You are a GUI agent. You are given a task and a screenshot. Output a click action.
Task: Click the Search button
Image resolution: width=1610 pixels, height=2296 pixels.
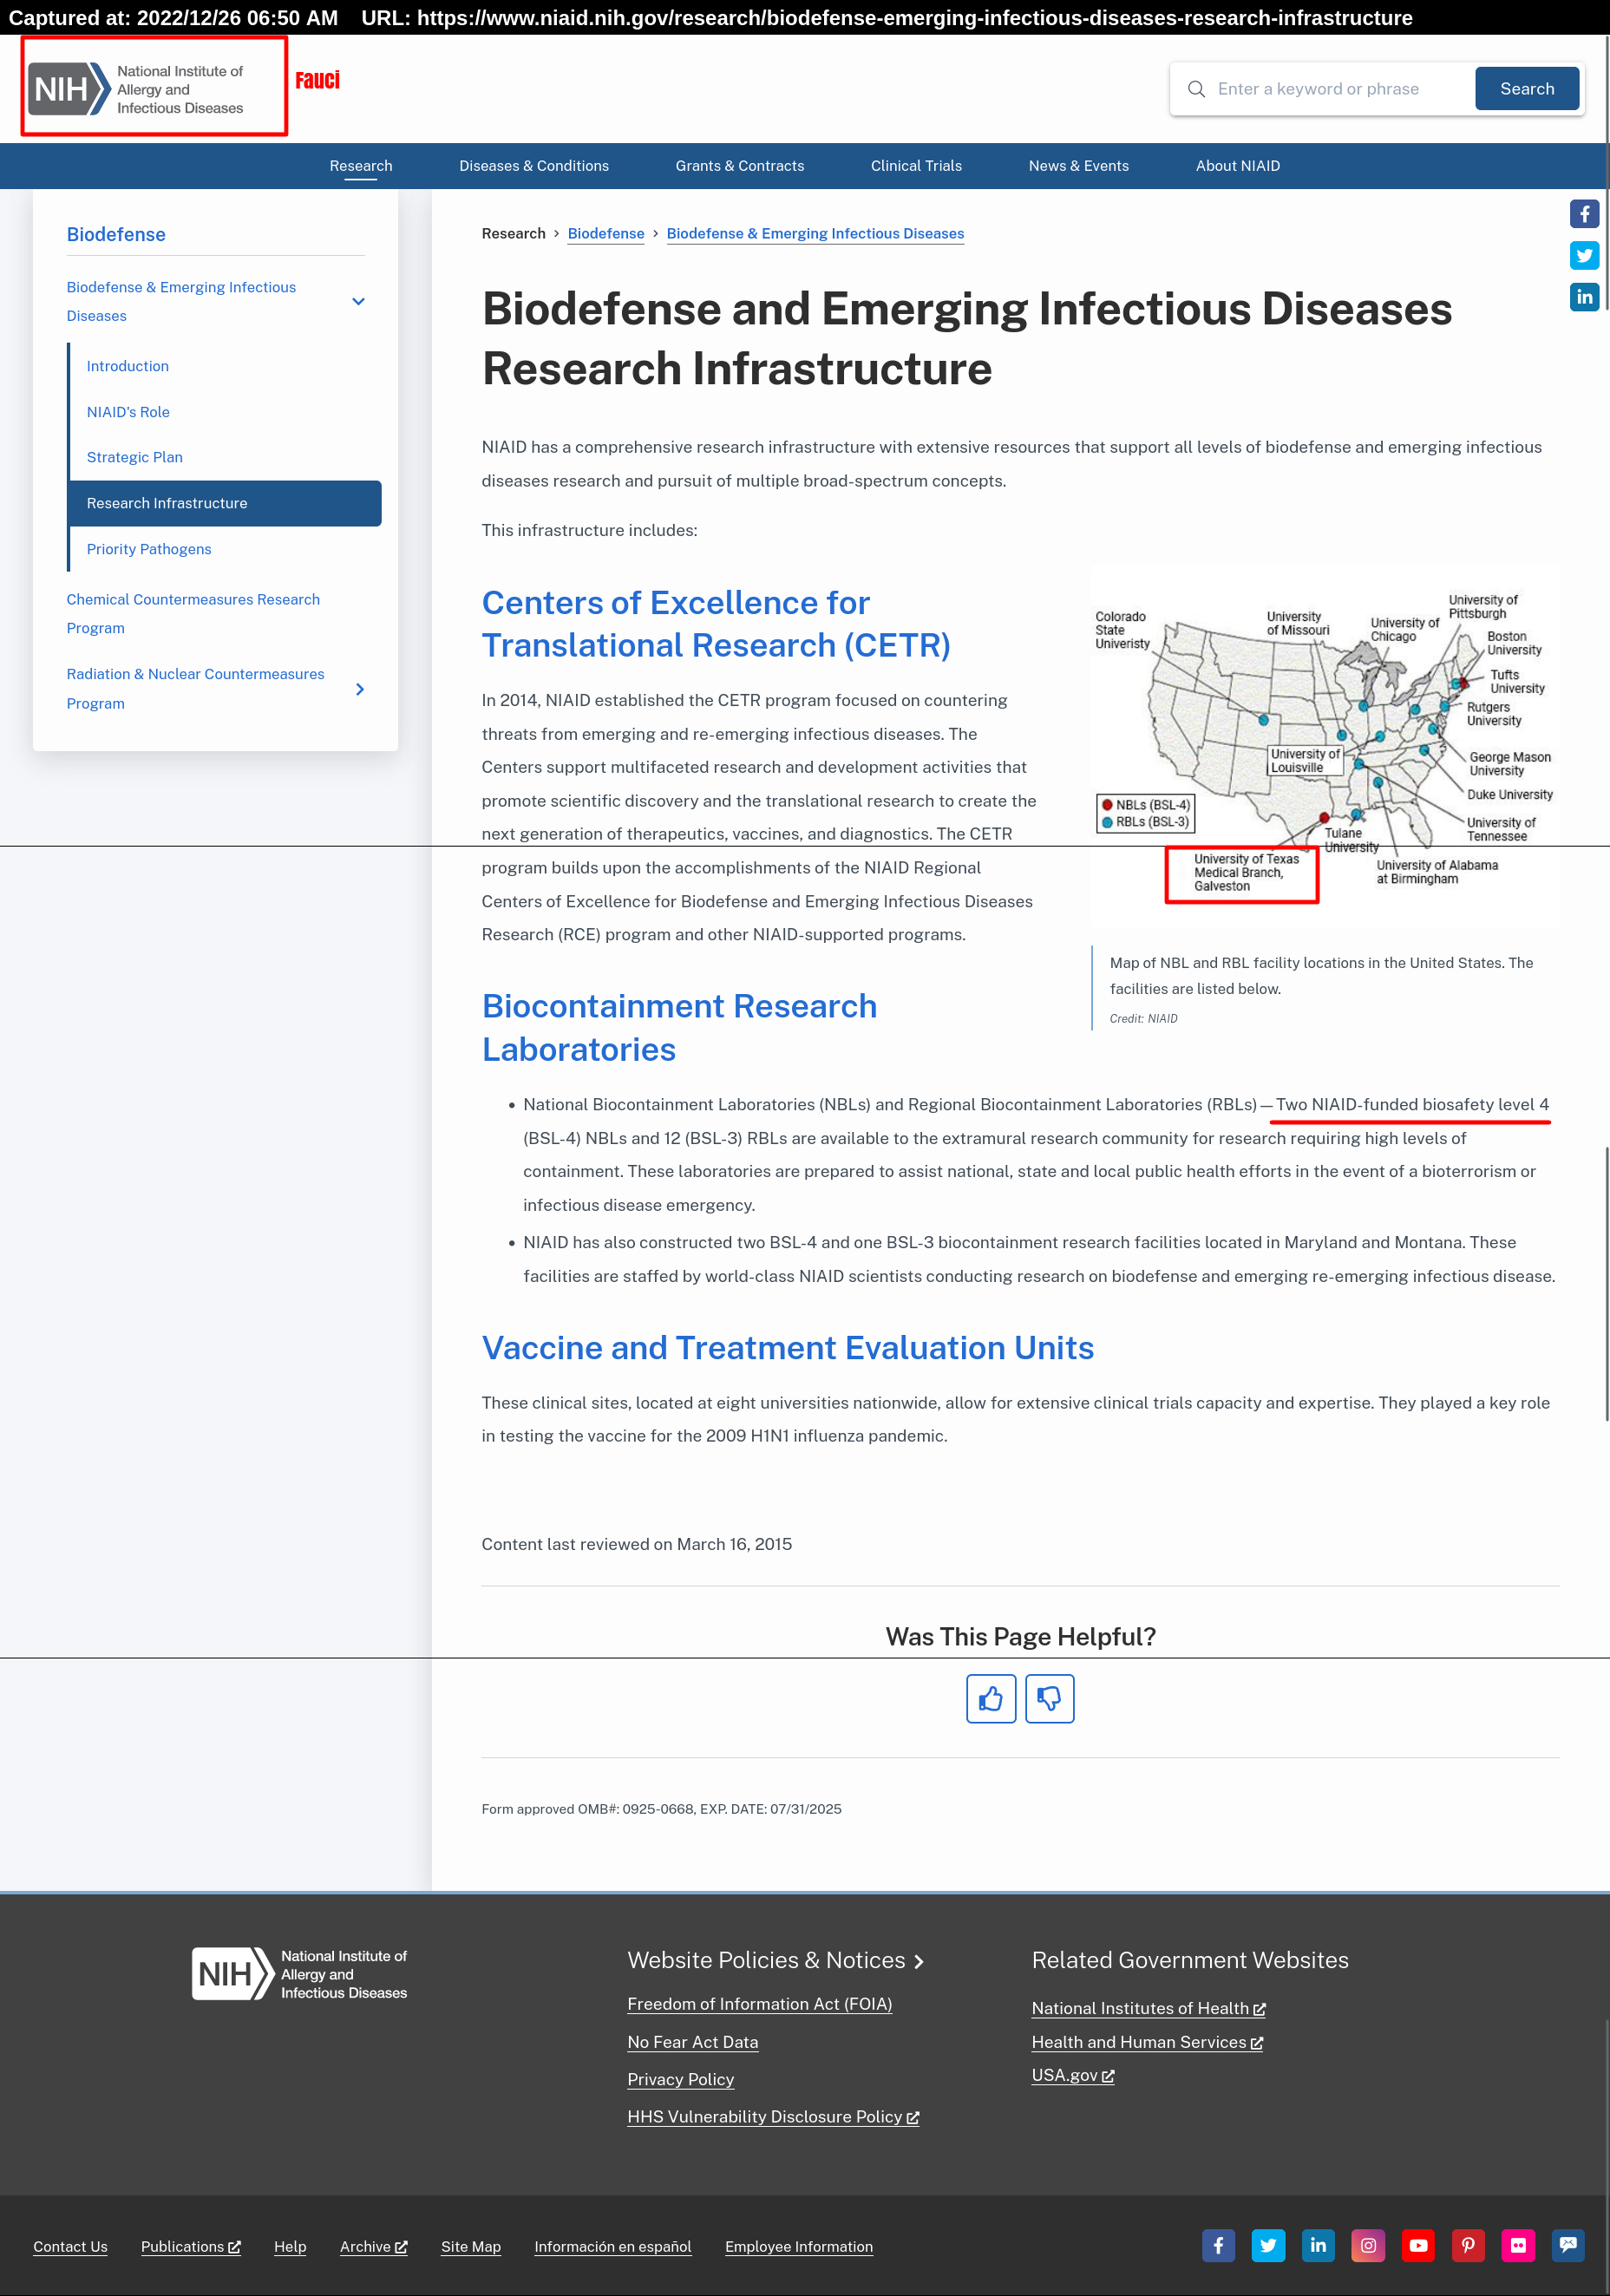pyautogui.click(x=1527, y=89)
